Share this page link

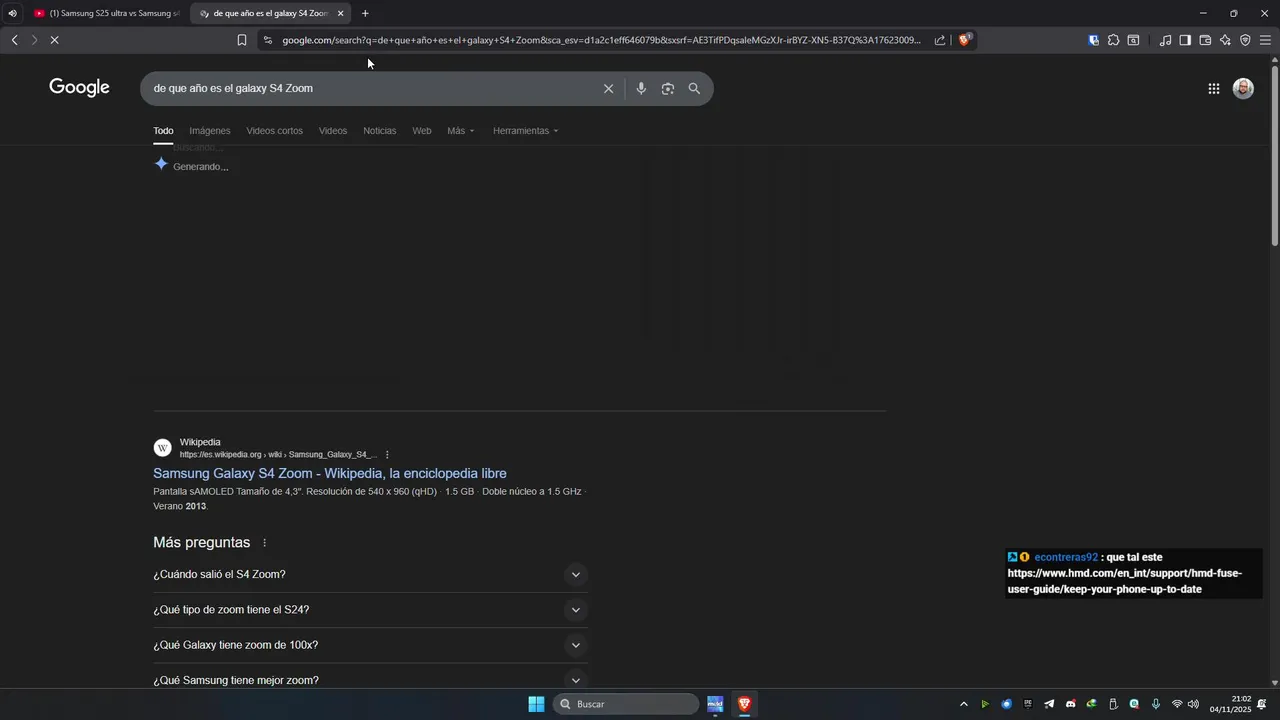(940, 40)
